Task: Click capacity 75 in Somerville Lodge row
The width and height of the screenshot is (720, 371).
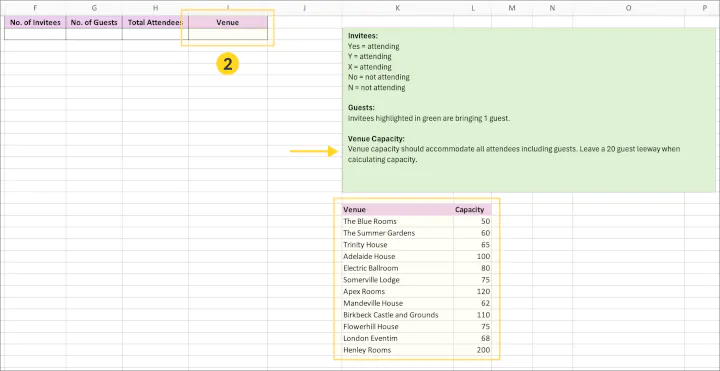Action: 472,280
